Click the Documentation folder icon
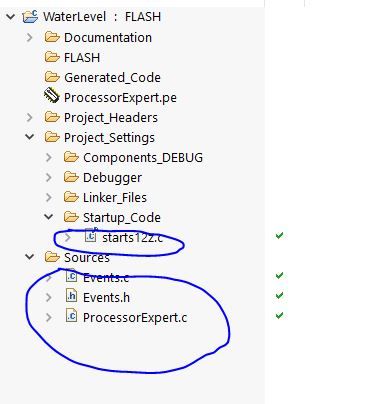The image size is (368, 404). coord(52,37)
